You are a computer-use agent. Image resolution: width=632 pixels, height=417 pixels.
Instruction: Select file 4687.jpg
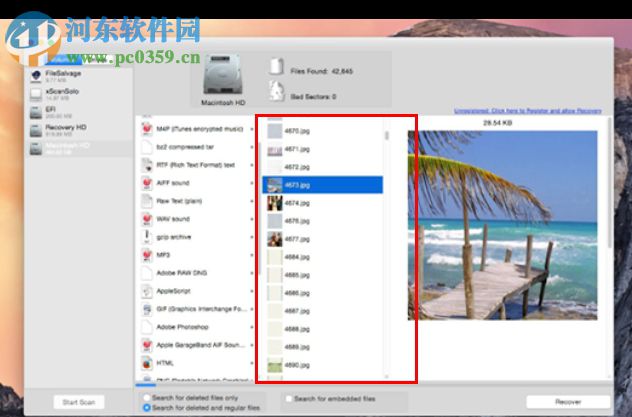322,311
